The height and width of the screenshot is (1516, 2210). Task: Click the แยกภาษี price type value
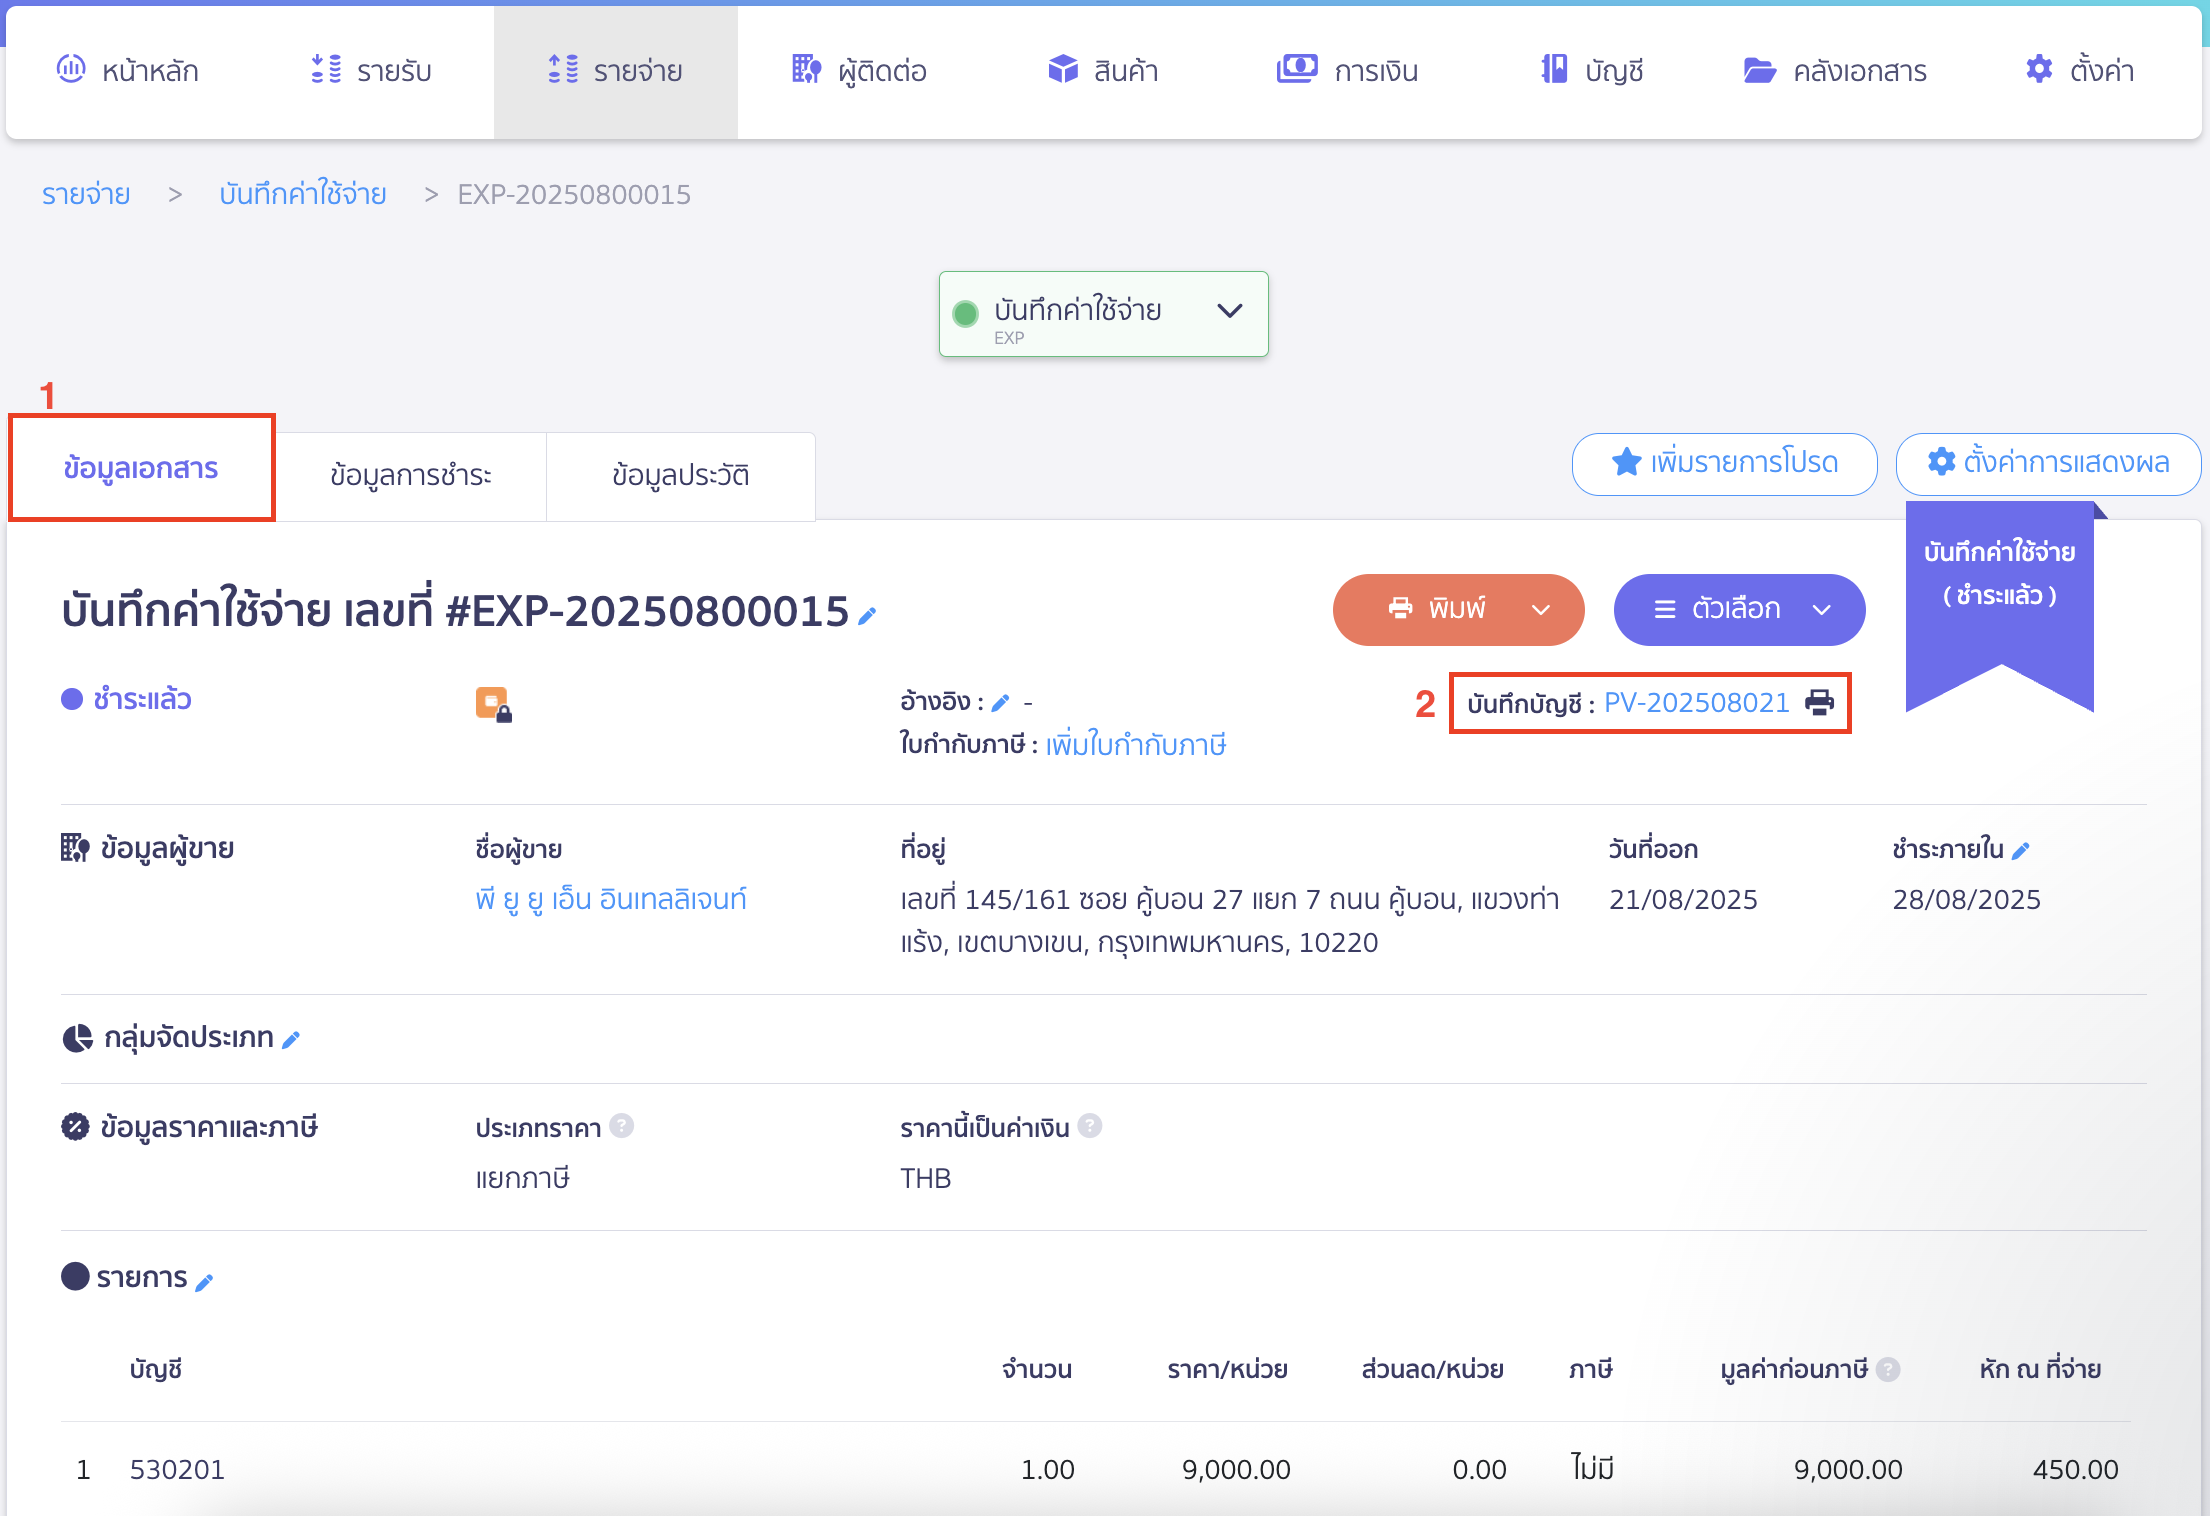coord(522,1178)
